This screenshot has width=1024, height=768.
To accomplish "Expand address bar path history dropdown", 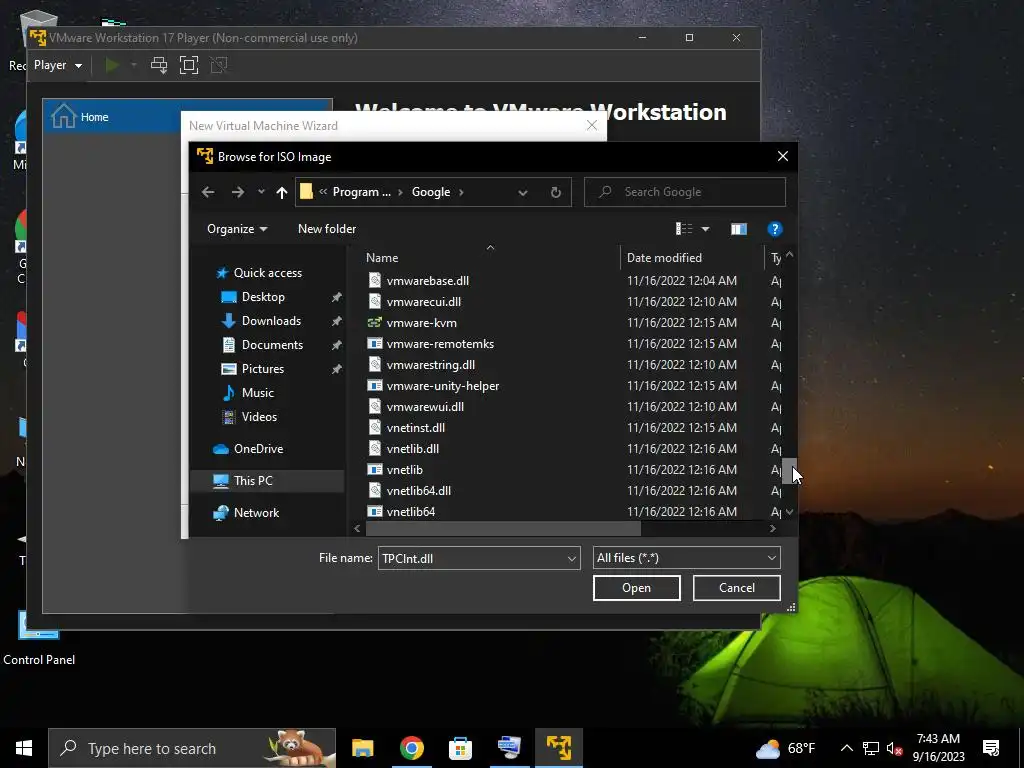I will click(522, 192).
